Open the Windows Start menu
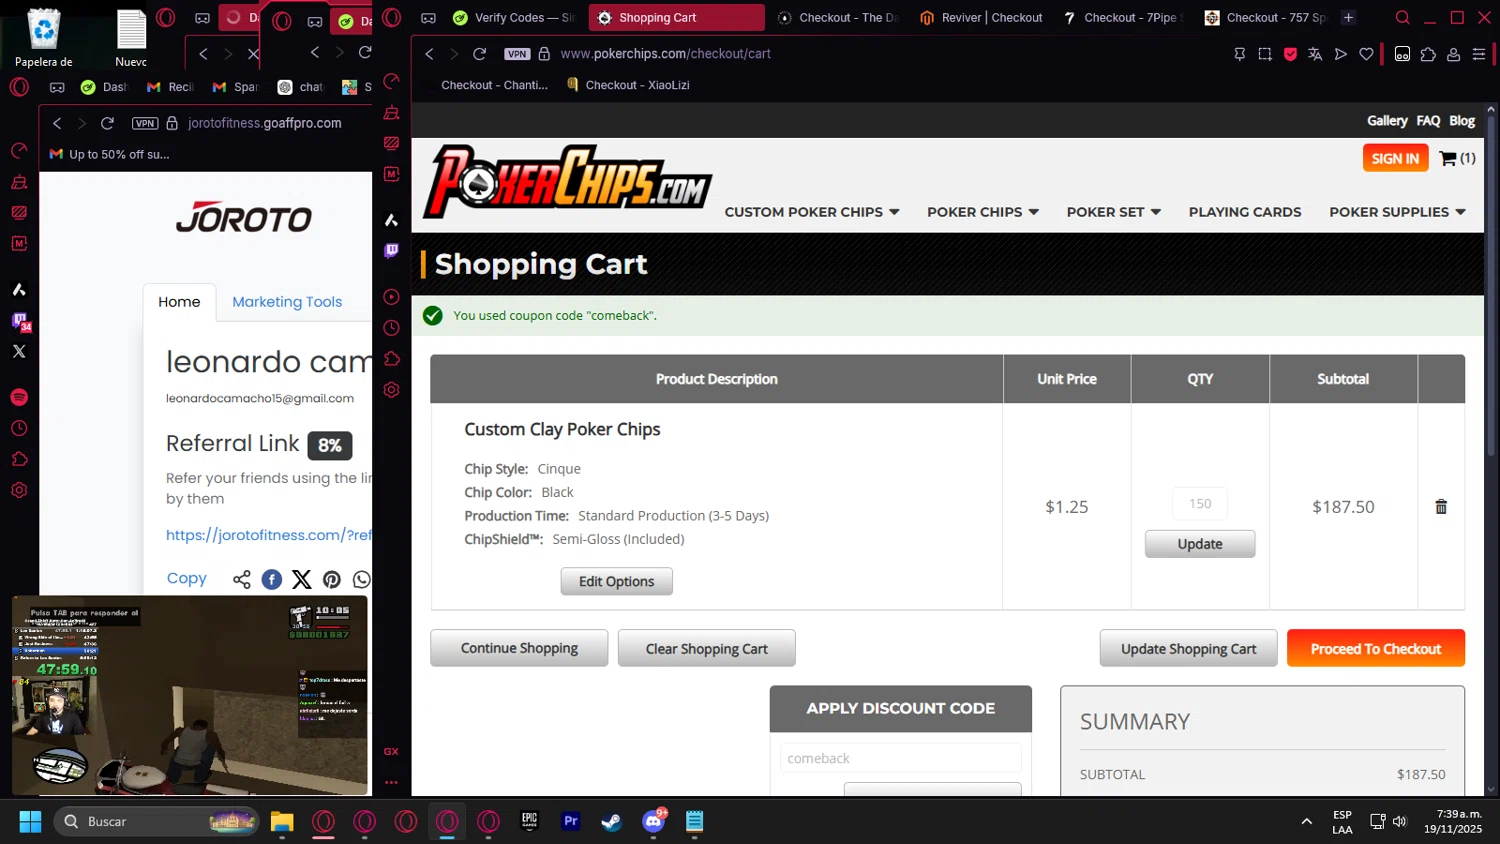 (x=30, y=822)
